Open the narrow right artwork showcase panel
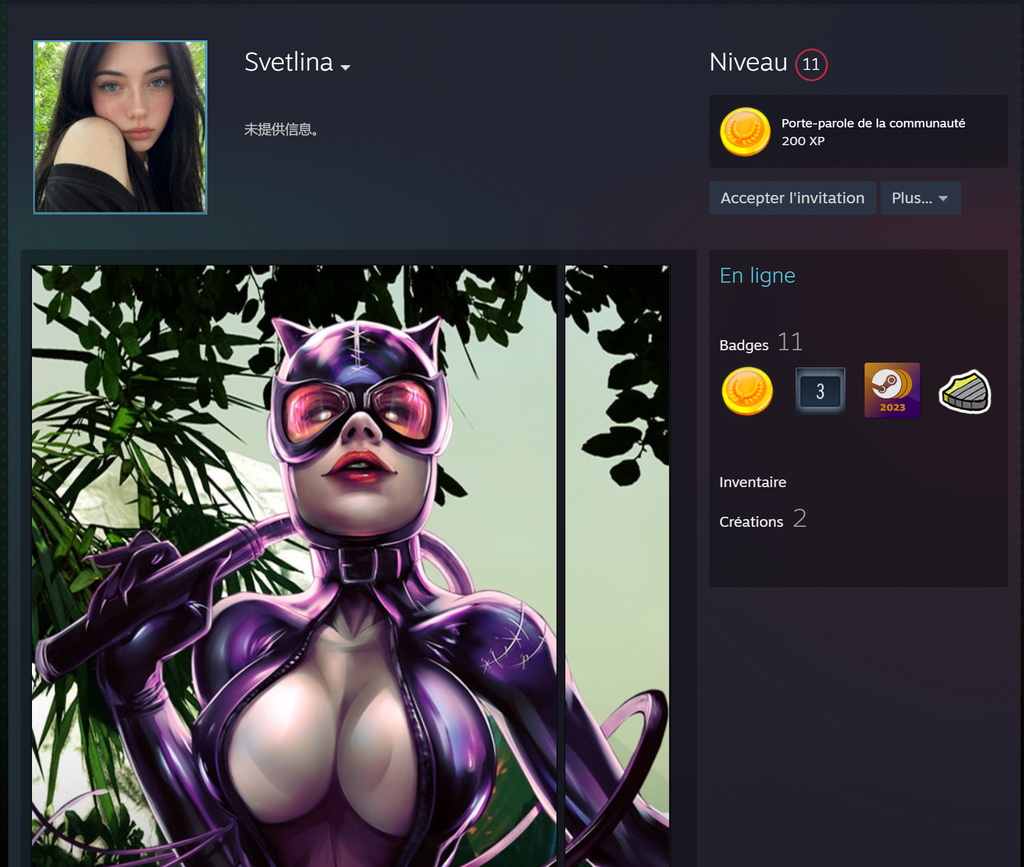This screenshot has height=867, width=1024. (x=616, y=566)
